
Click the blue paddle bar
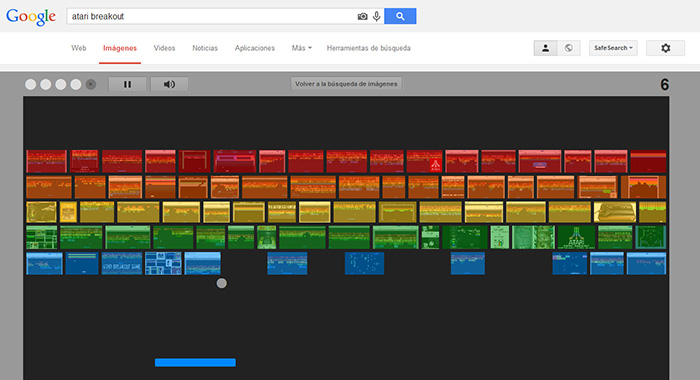(195, 362)
